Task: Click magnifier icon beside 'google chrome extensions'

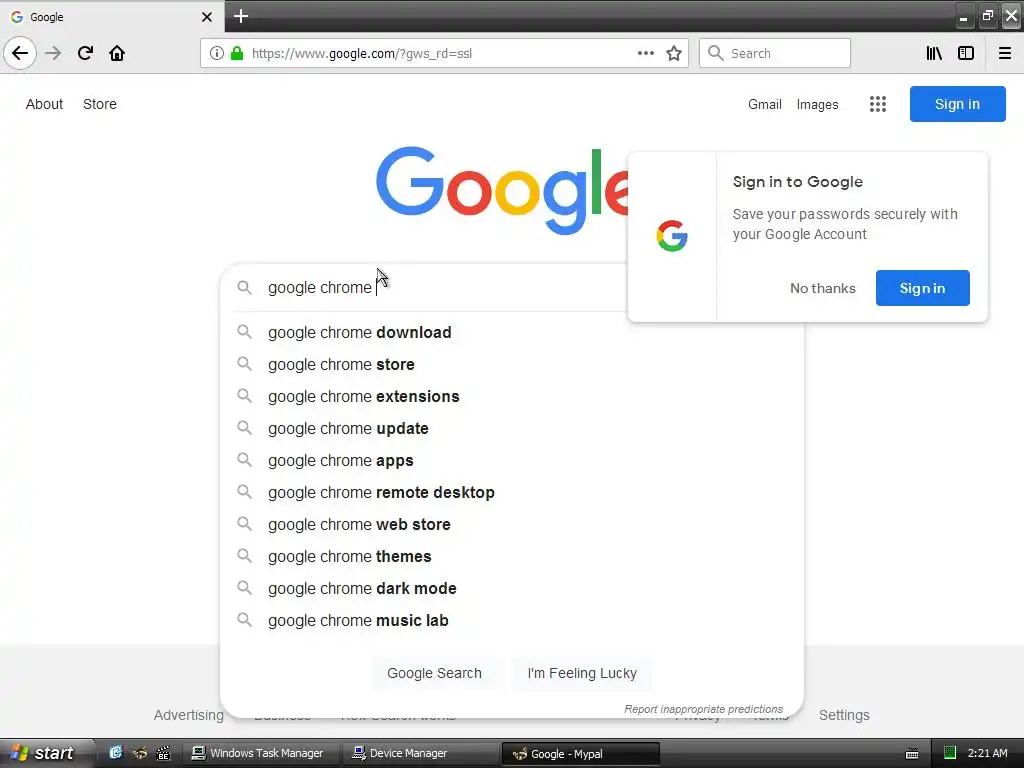Action: coord(244,396)
